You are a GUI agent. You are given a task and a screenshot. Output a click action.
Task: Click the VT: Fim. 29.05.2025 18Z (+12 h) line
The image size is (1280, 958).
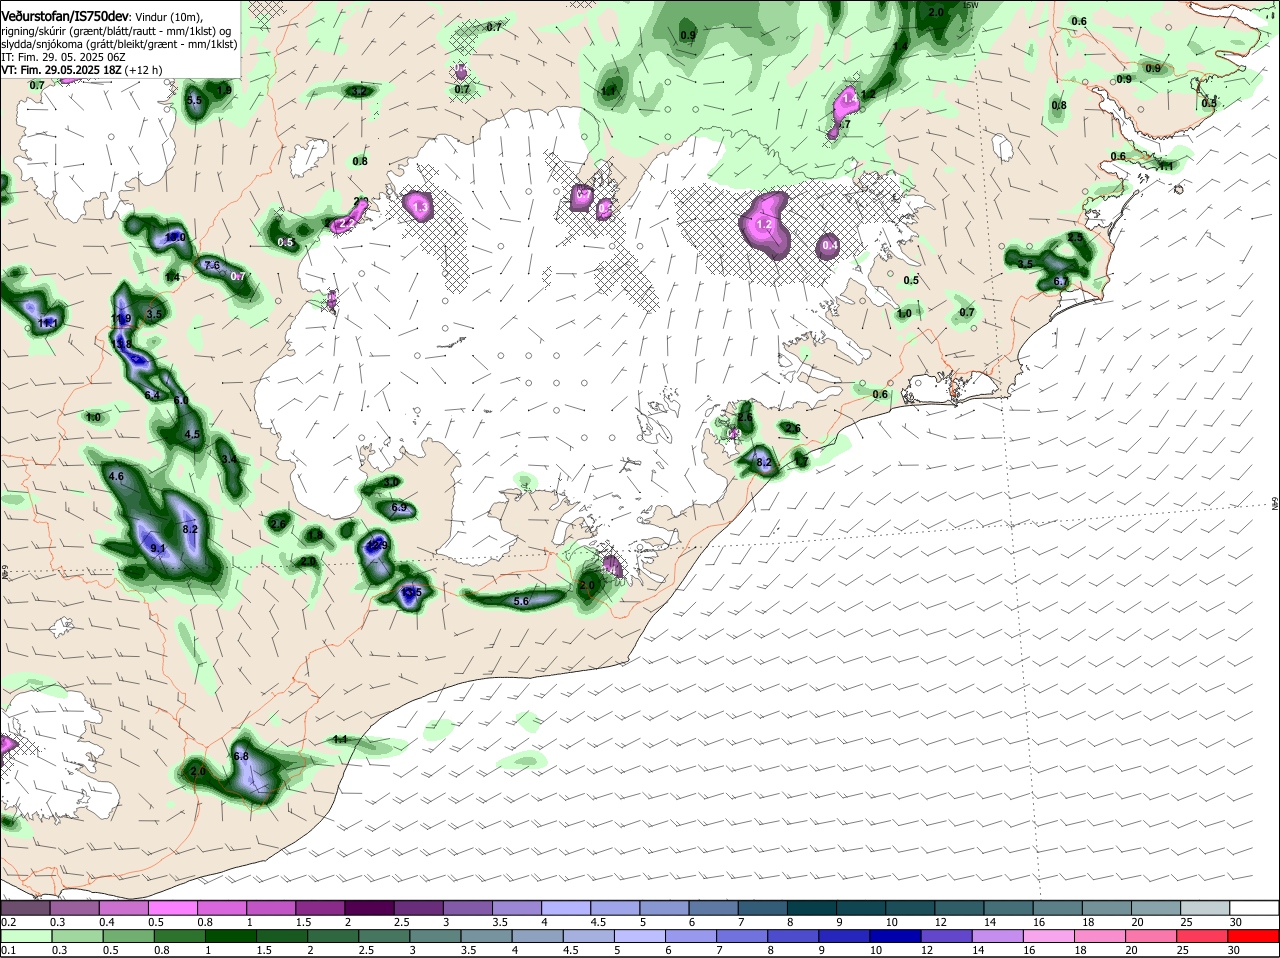(82, 70)
